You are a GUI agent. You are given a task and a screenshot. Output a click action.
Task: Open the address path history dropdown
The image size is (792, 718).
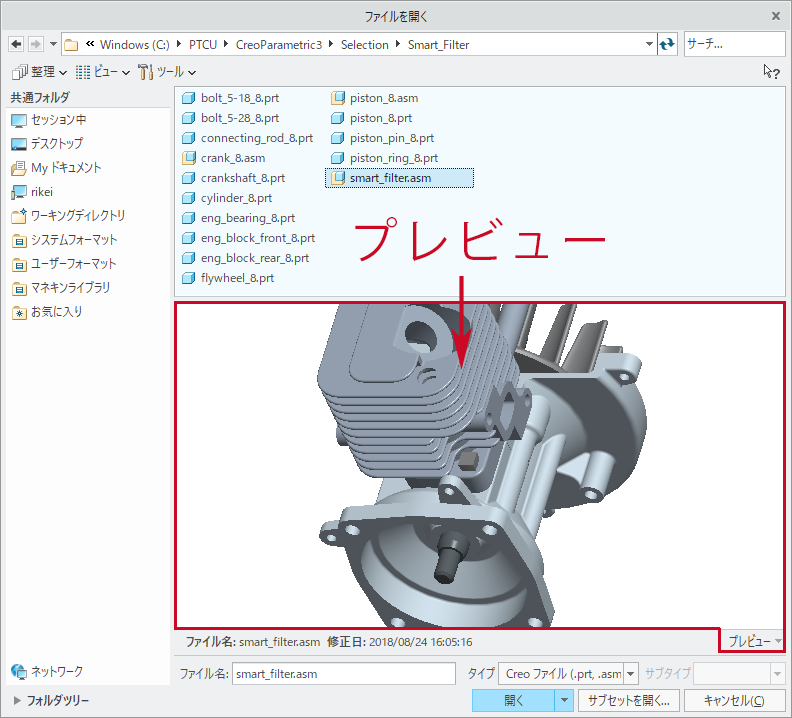648,44
